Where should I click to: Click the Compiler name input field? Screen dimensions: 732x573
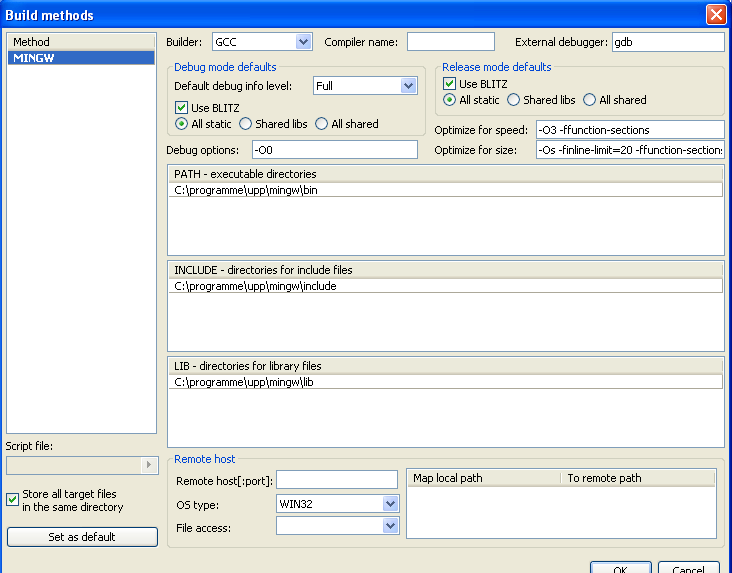450,42
